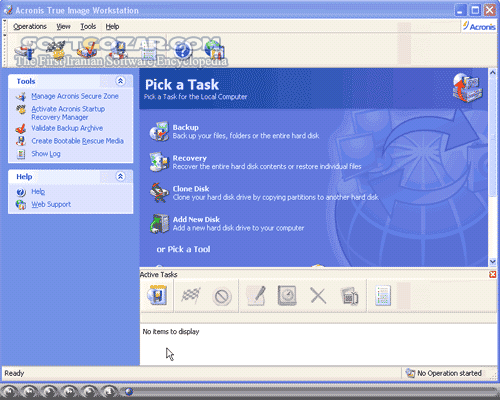
Task: Open the Operations menu
Action: (30, 27)
